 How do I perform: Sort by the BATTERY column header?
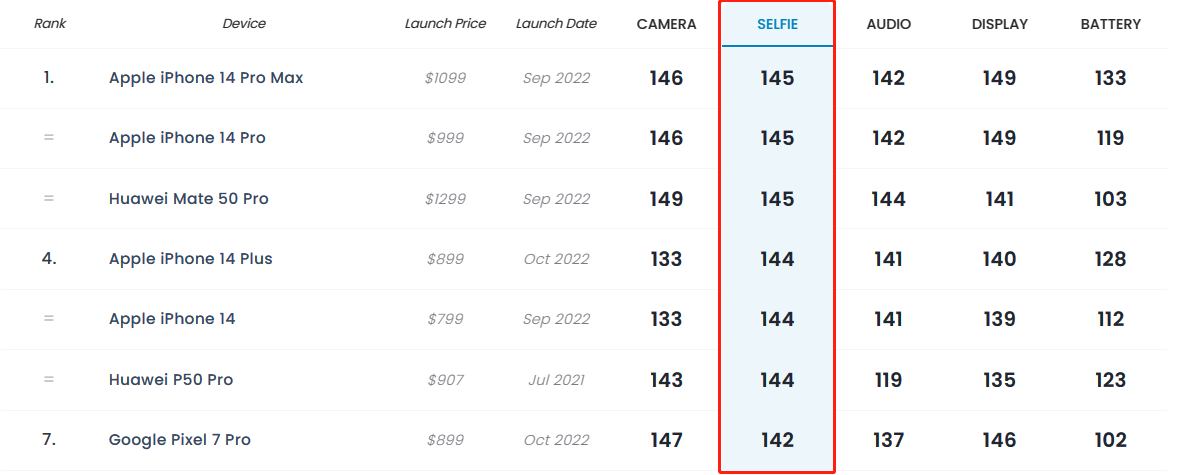[x=1110, y=24]
